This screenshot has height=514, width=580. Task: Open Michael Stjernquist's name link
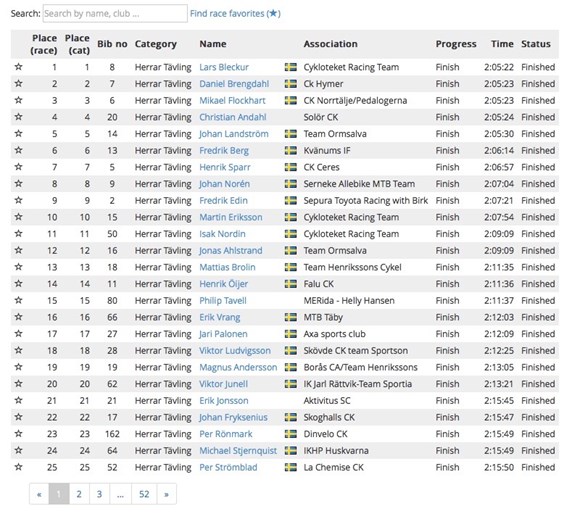[238, 450]
